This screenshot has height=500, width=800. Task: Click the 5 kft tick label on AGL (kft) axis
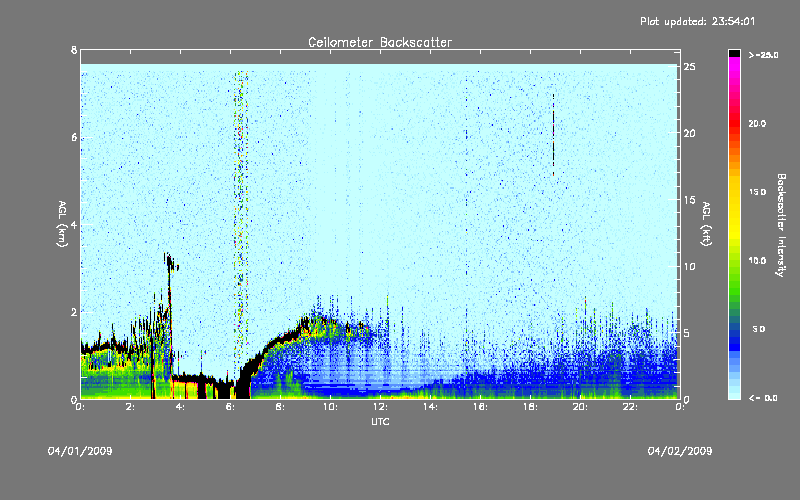click(687, 333)
